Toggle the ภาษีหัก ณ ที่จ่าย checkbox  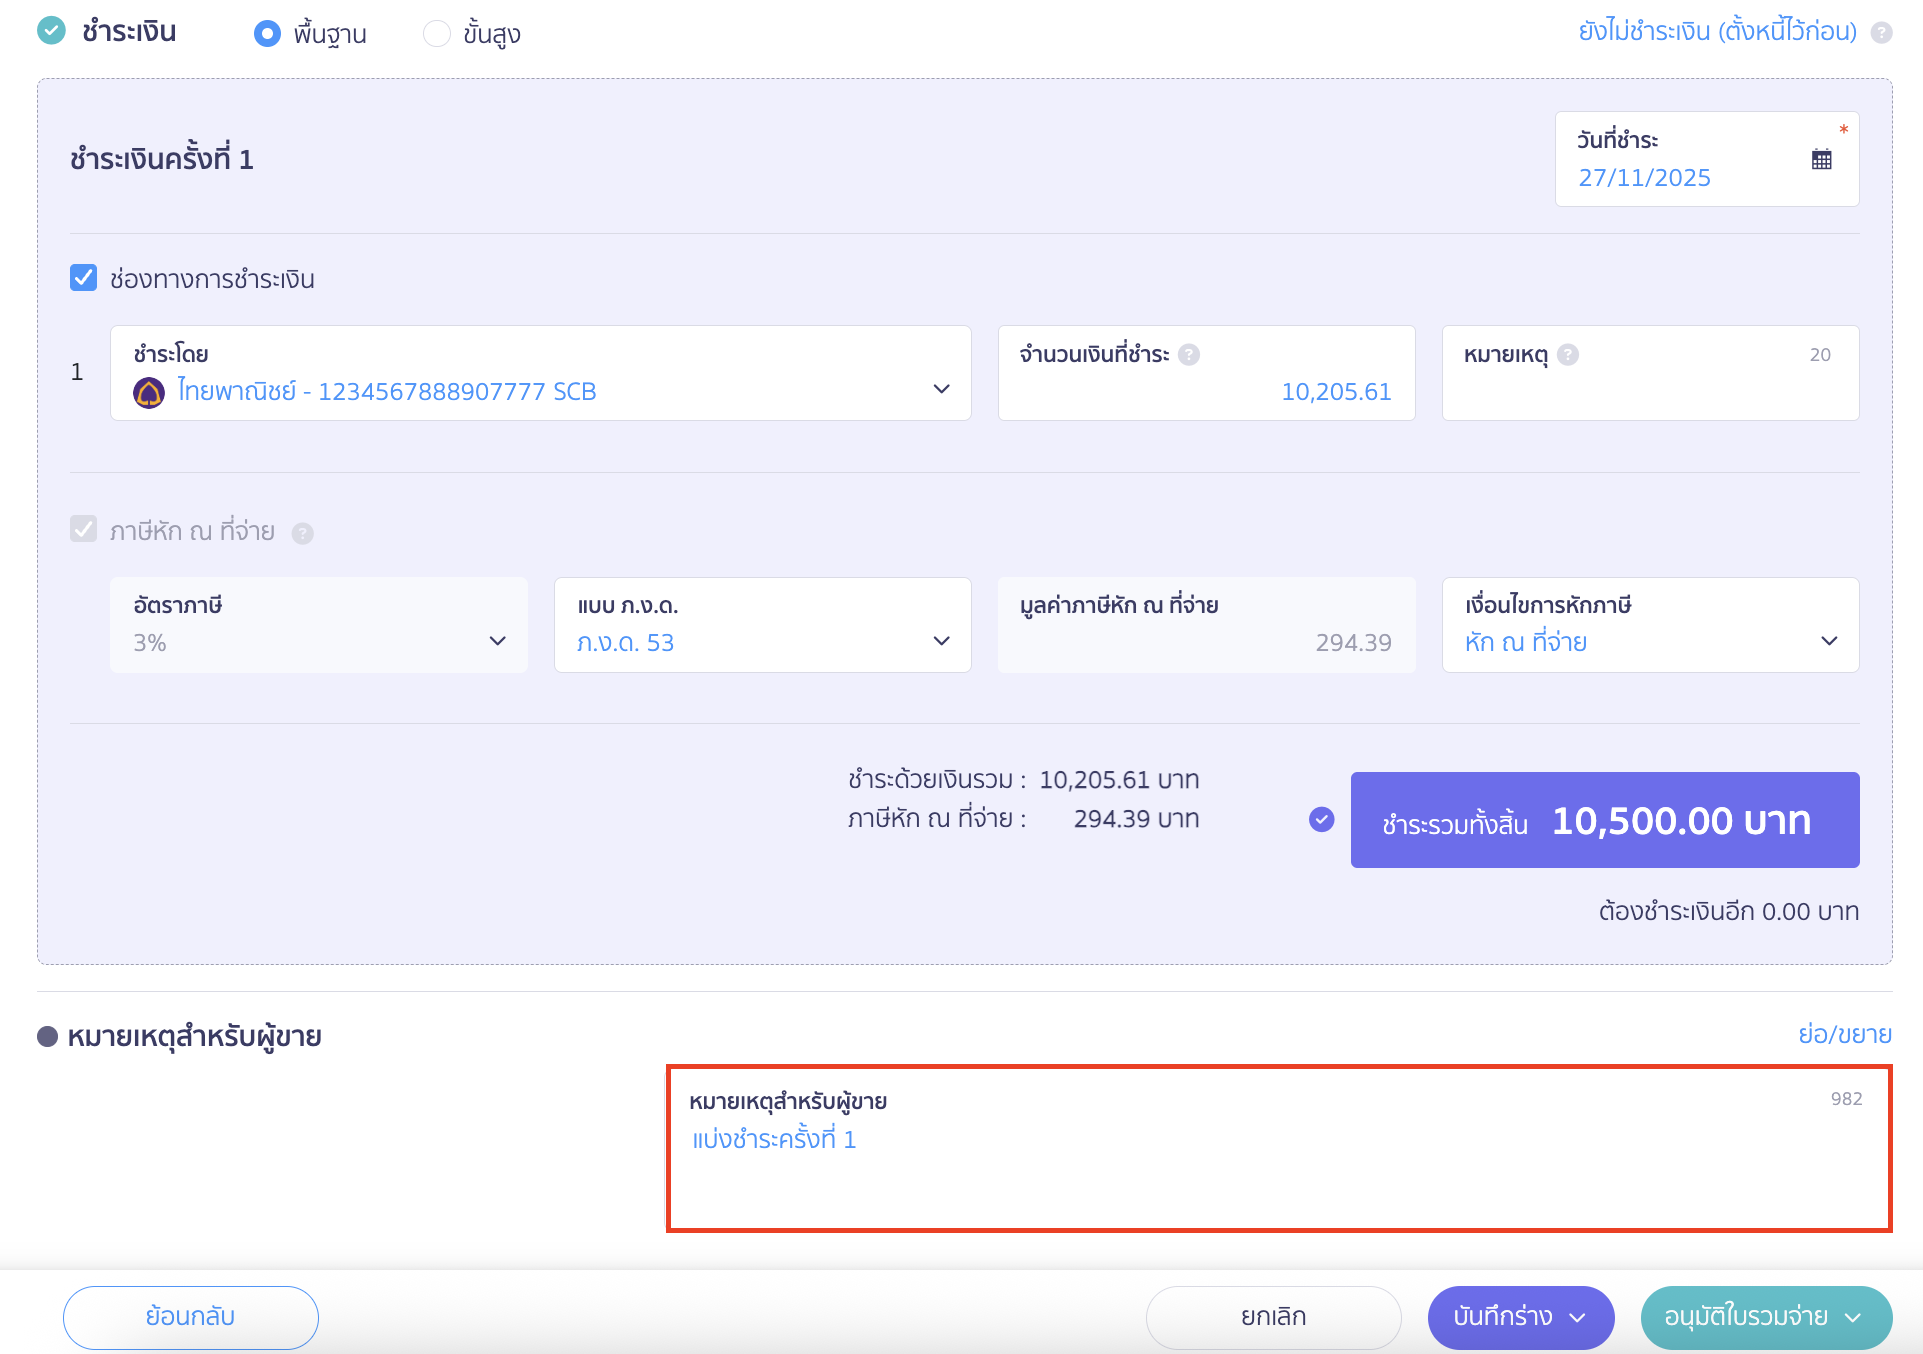84,529
